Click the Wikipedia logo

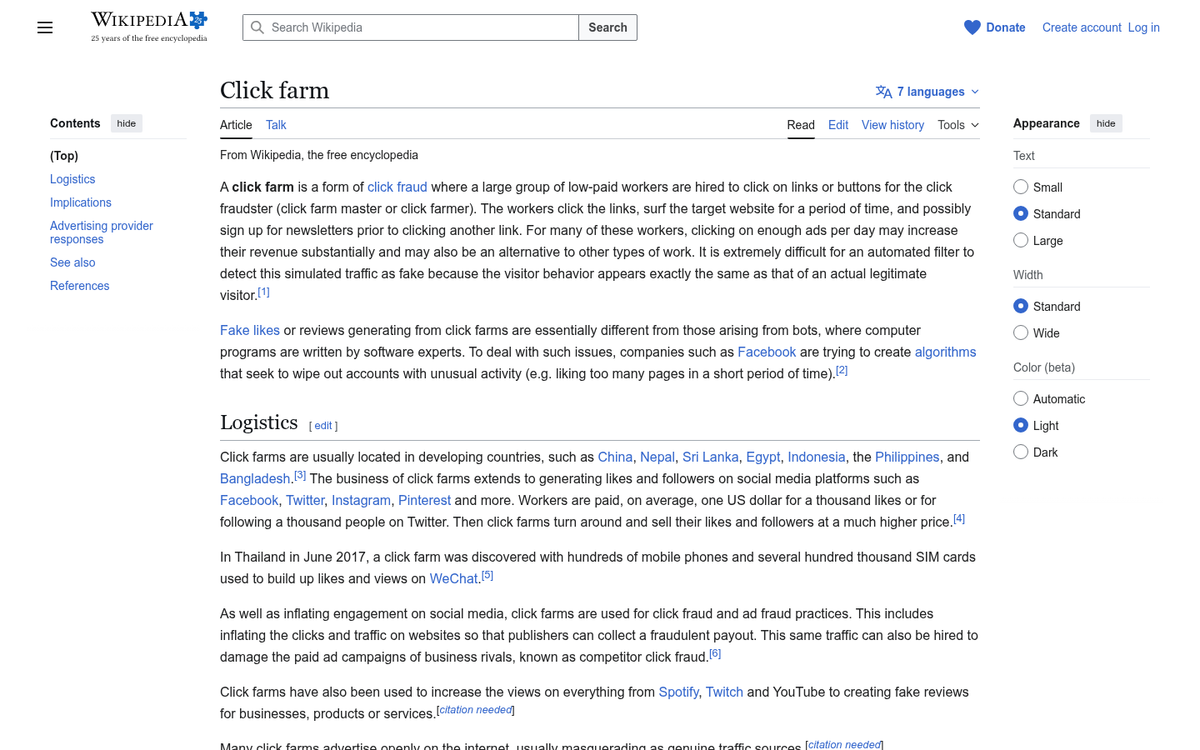click(x=149, y=27)
